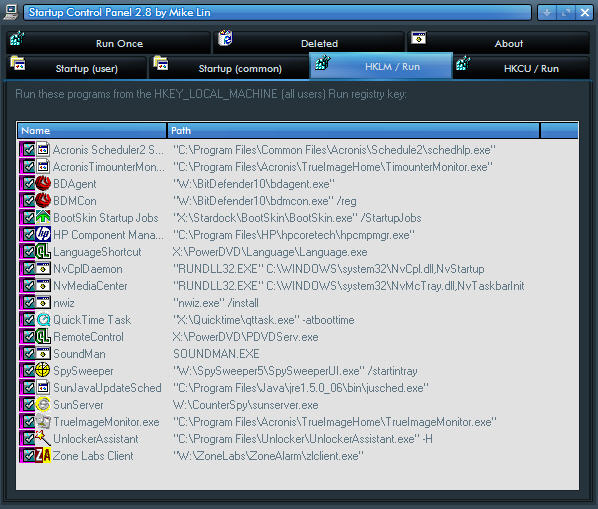
Task: Disable the QuickTime Task checkbox
Action: (x=28, y=320)
